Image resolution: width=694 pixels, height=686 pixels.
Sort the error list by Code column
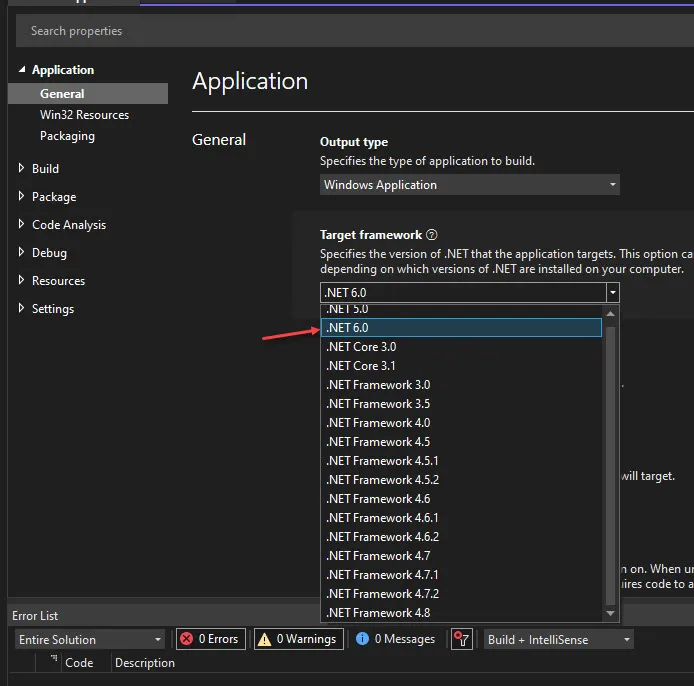79,663
